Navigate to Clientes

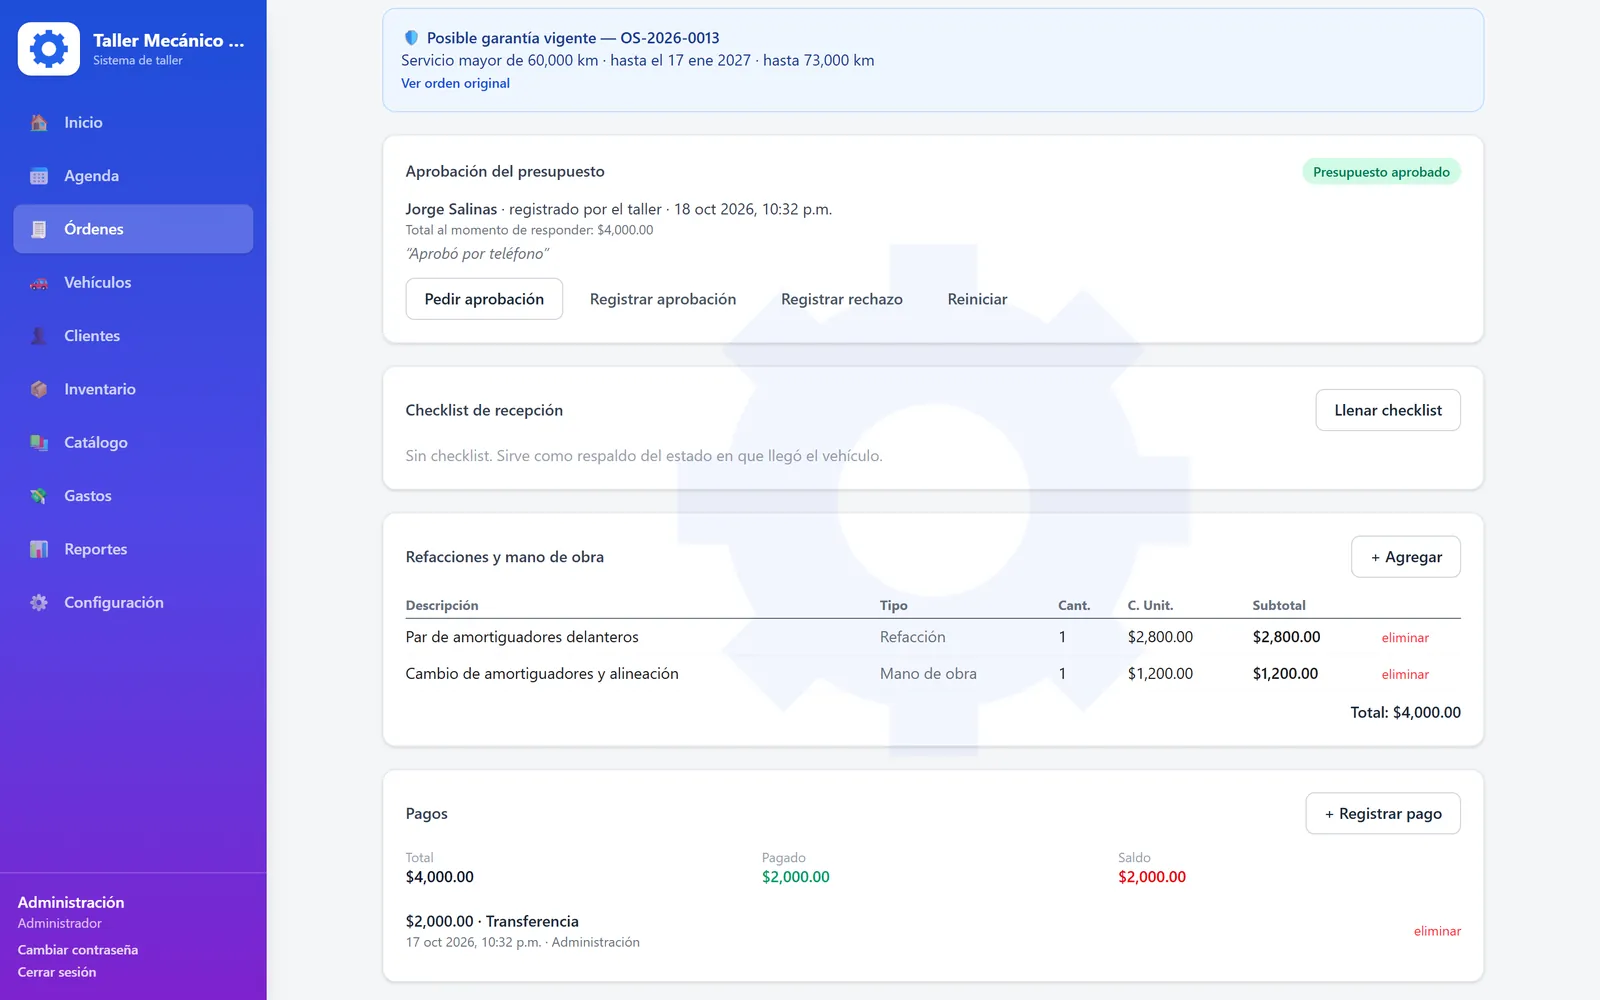133,336
